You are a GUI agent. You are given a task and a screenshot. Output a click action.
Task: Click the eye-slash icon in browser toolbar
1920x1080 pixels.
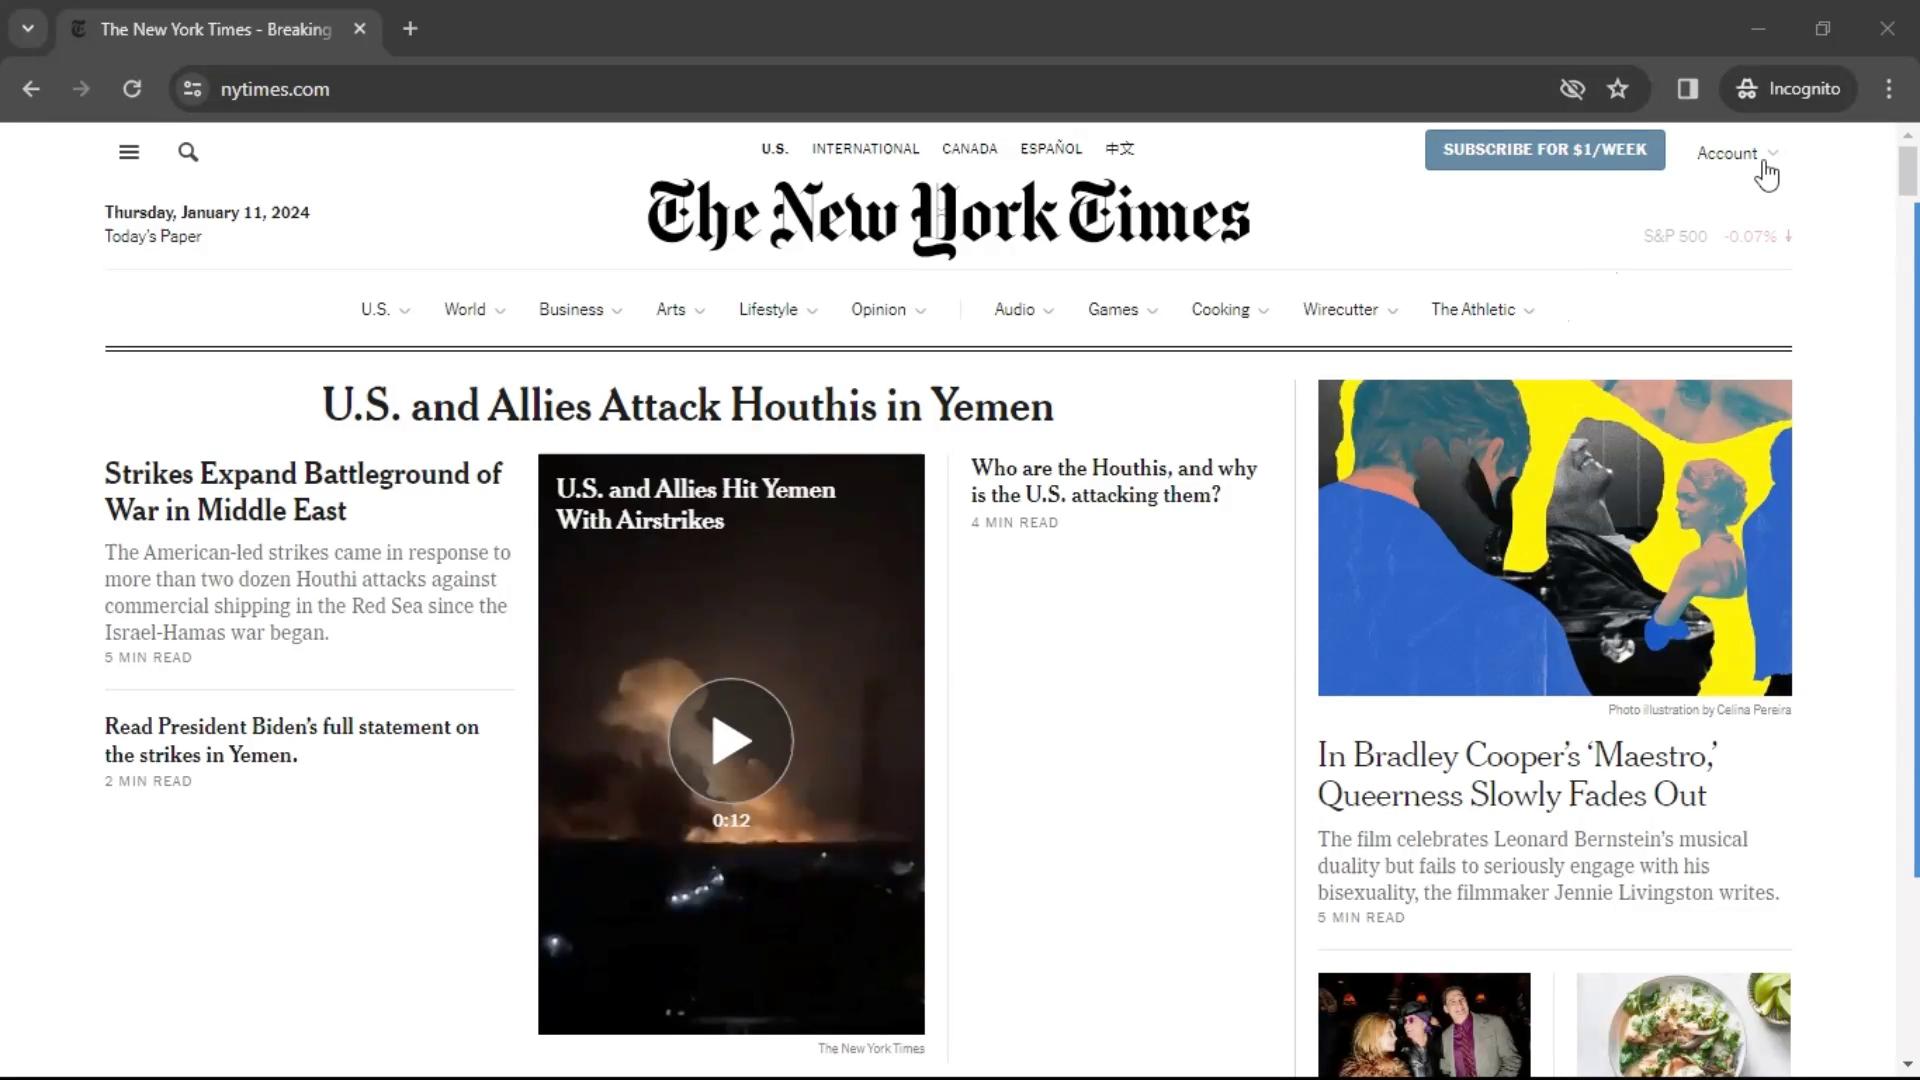[x=1572, y=90]
